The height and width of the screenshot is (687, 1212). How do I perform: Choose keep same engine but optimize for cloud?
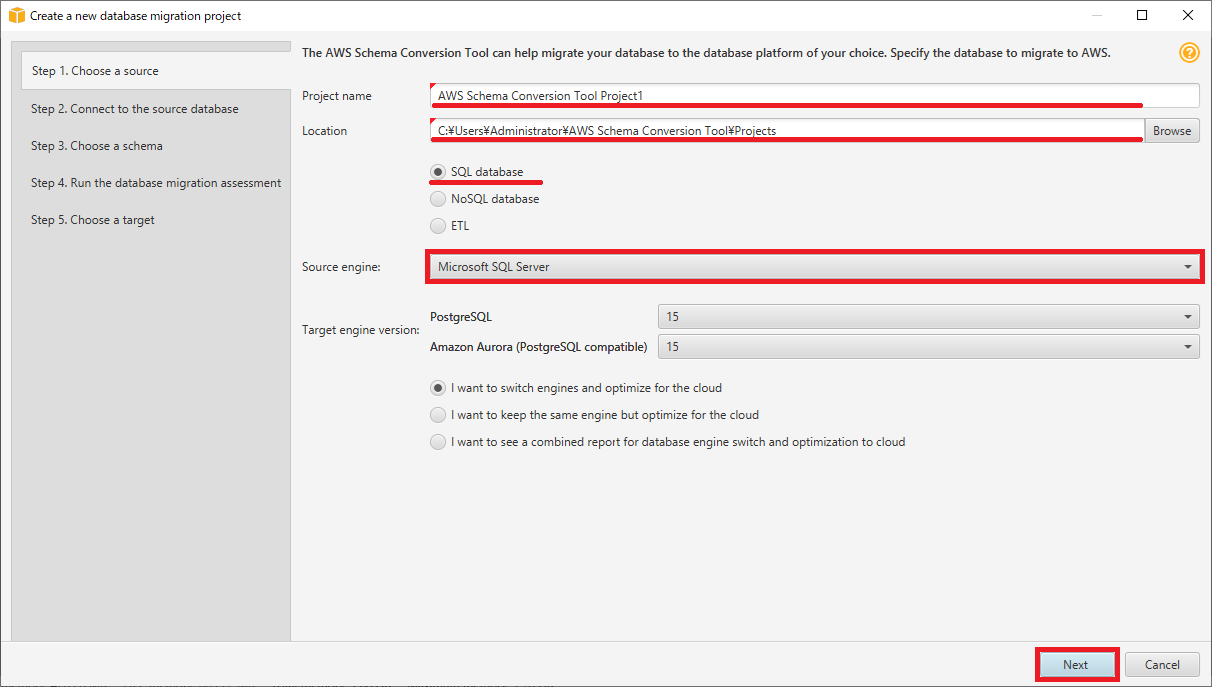tap(438, 414)
